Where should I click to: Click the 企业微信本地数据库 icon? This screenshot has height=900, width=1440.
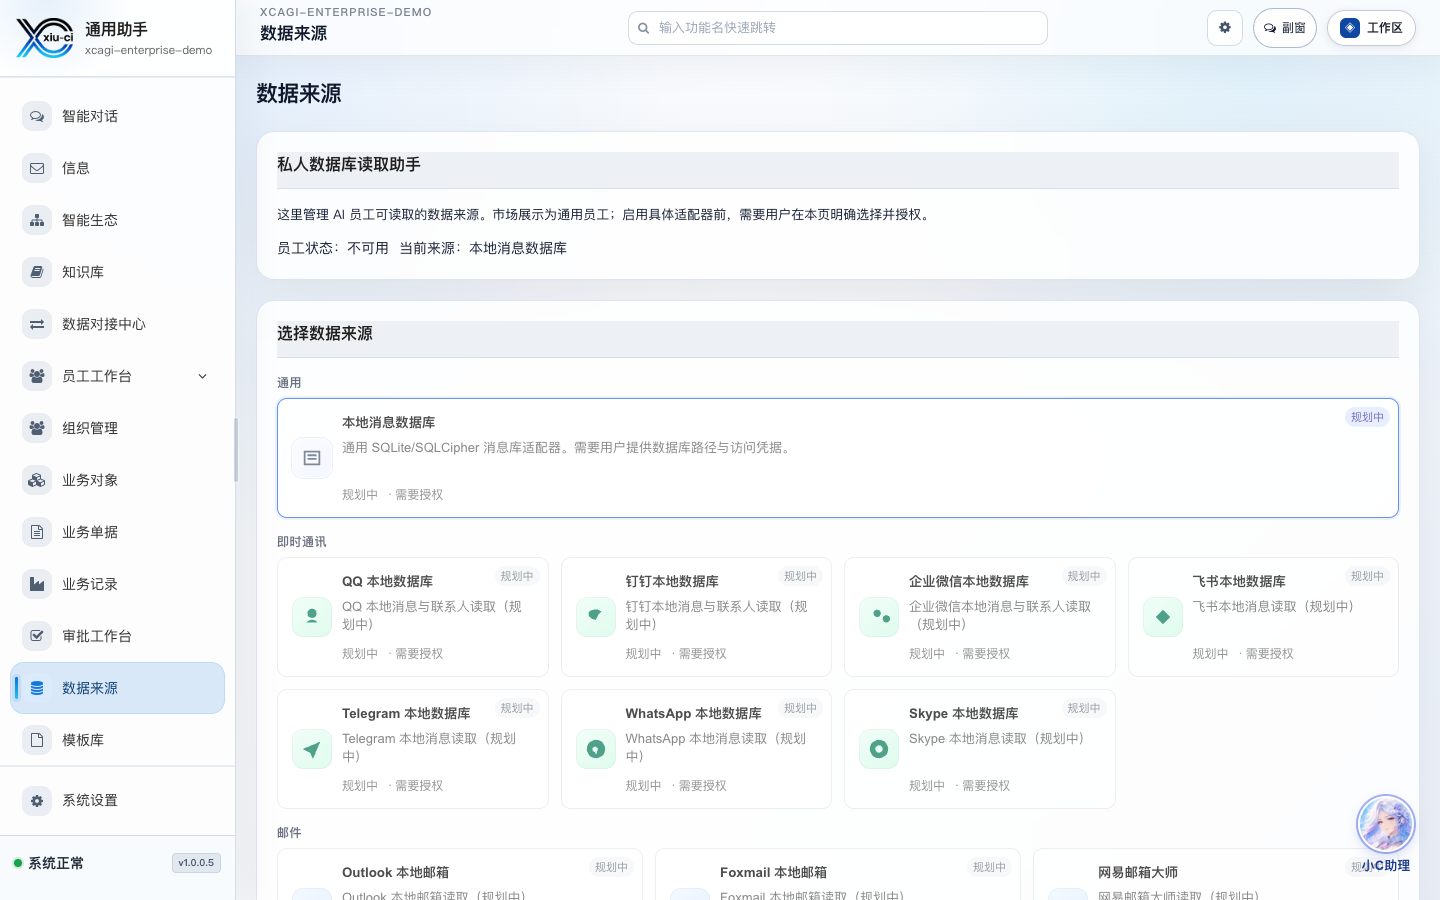[x=879, y=617]
